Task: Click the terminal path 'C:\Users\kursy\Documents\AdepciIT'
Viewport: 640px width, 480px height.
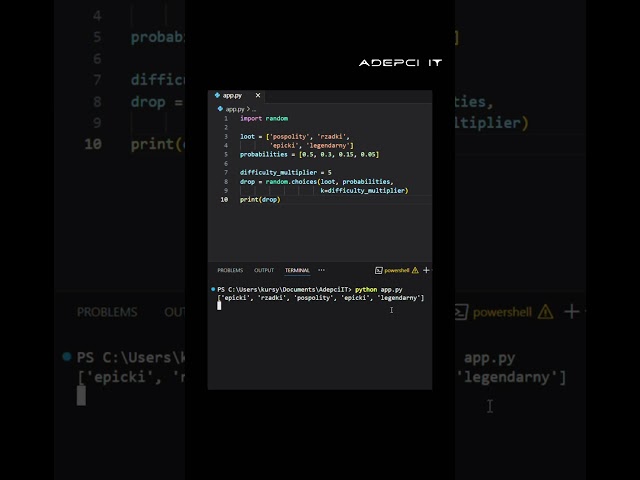Action: pos(288,289)
